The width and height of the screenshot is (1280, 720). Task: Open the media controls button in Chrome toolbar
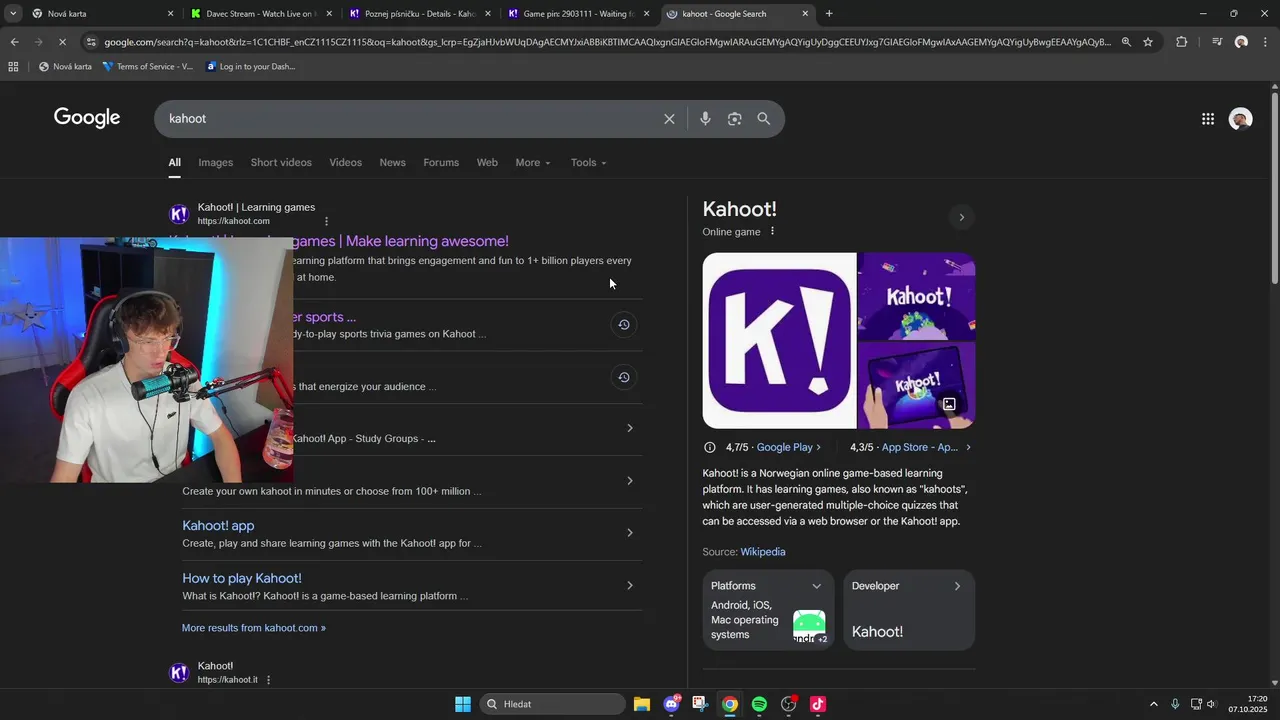(1217, 42)
